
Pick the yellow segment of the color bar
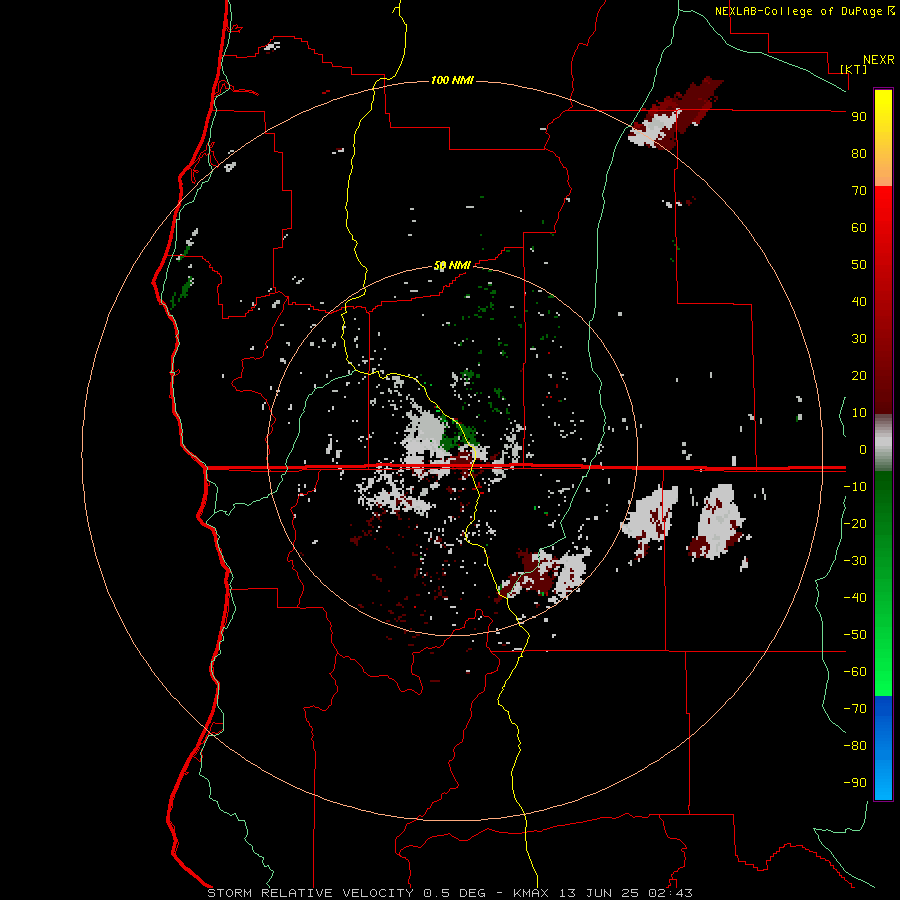(x=883, y=138)
